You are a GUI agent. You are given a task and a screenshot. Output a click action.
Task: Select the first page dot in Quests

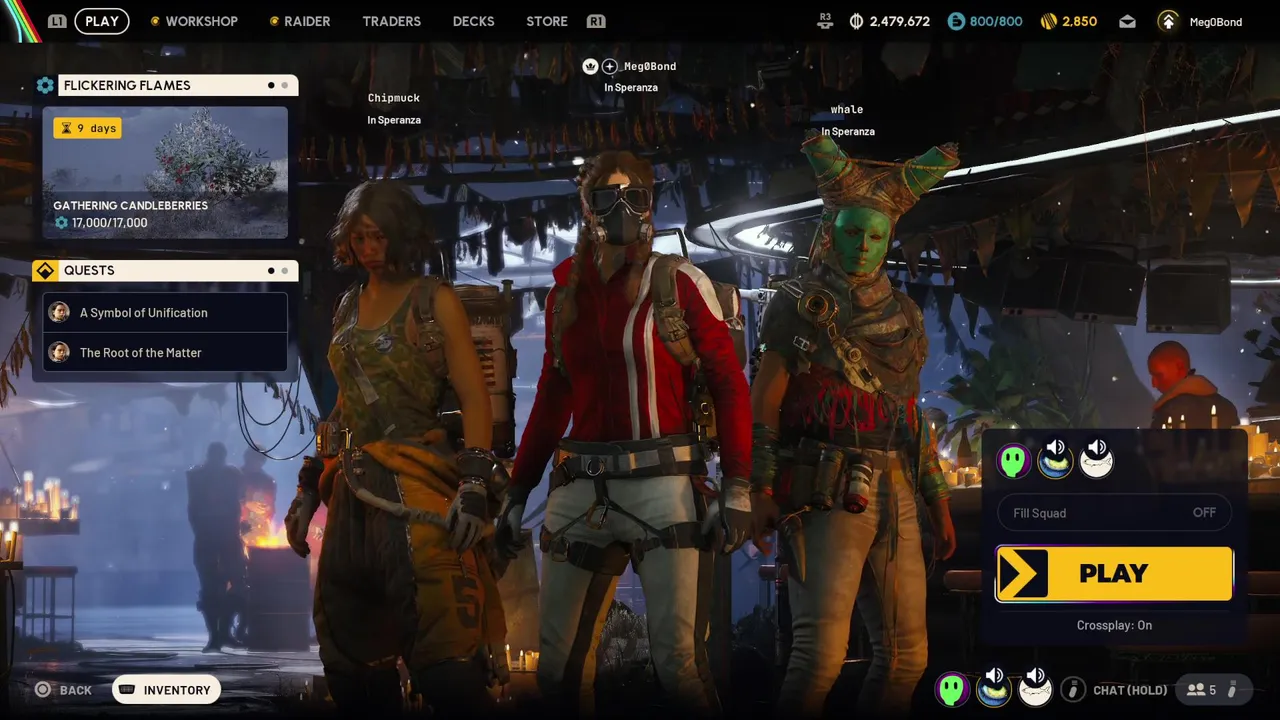click(x=271, y=271)
